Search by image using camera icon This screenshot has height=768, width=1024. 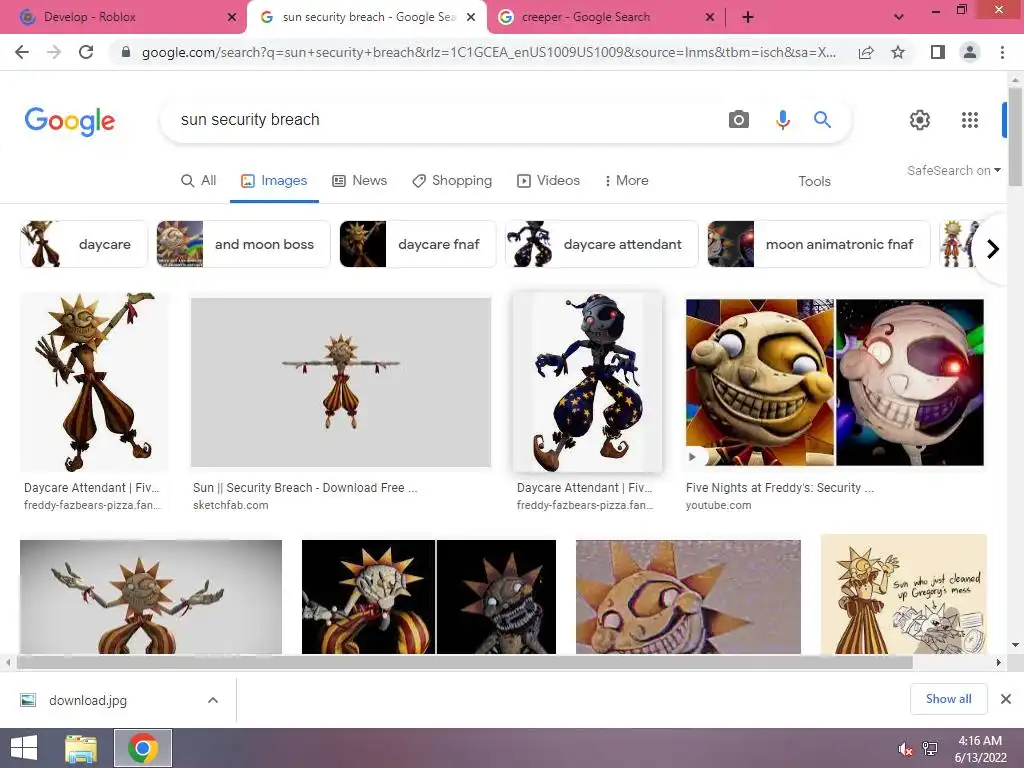tap(739, 120)
